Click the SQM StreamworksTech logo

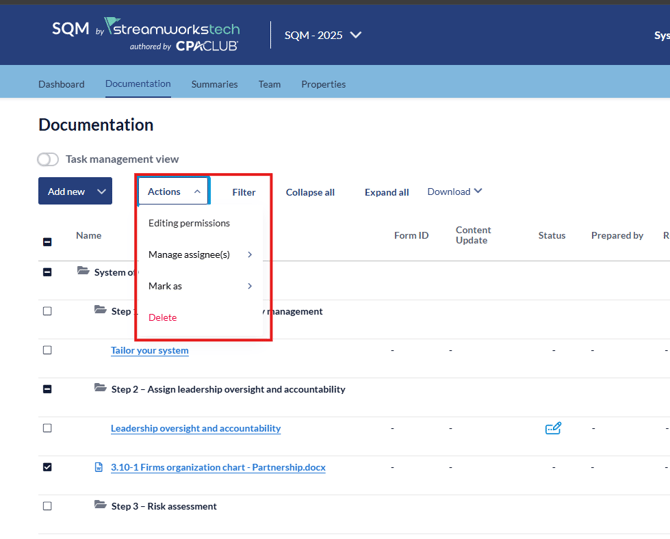click(x=146, y=33)
